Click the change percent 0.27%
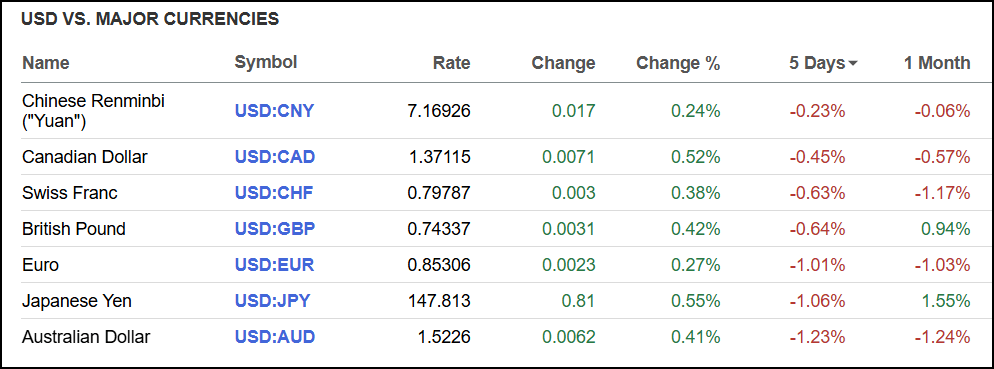Screen dimensions: 994x369 coord(696,264)
